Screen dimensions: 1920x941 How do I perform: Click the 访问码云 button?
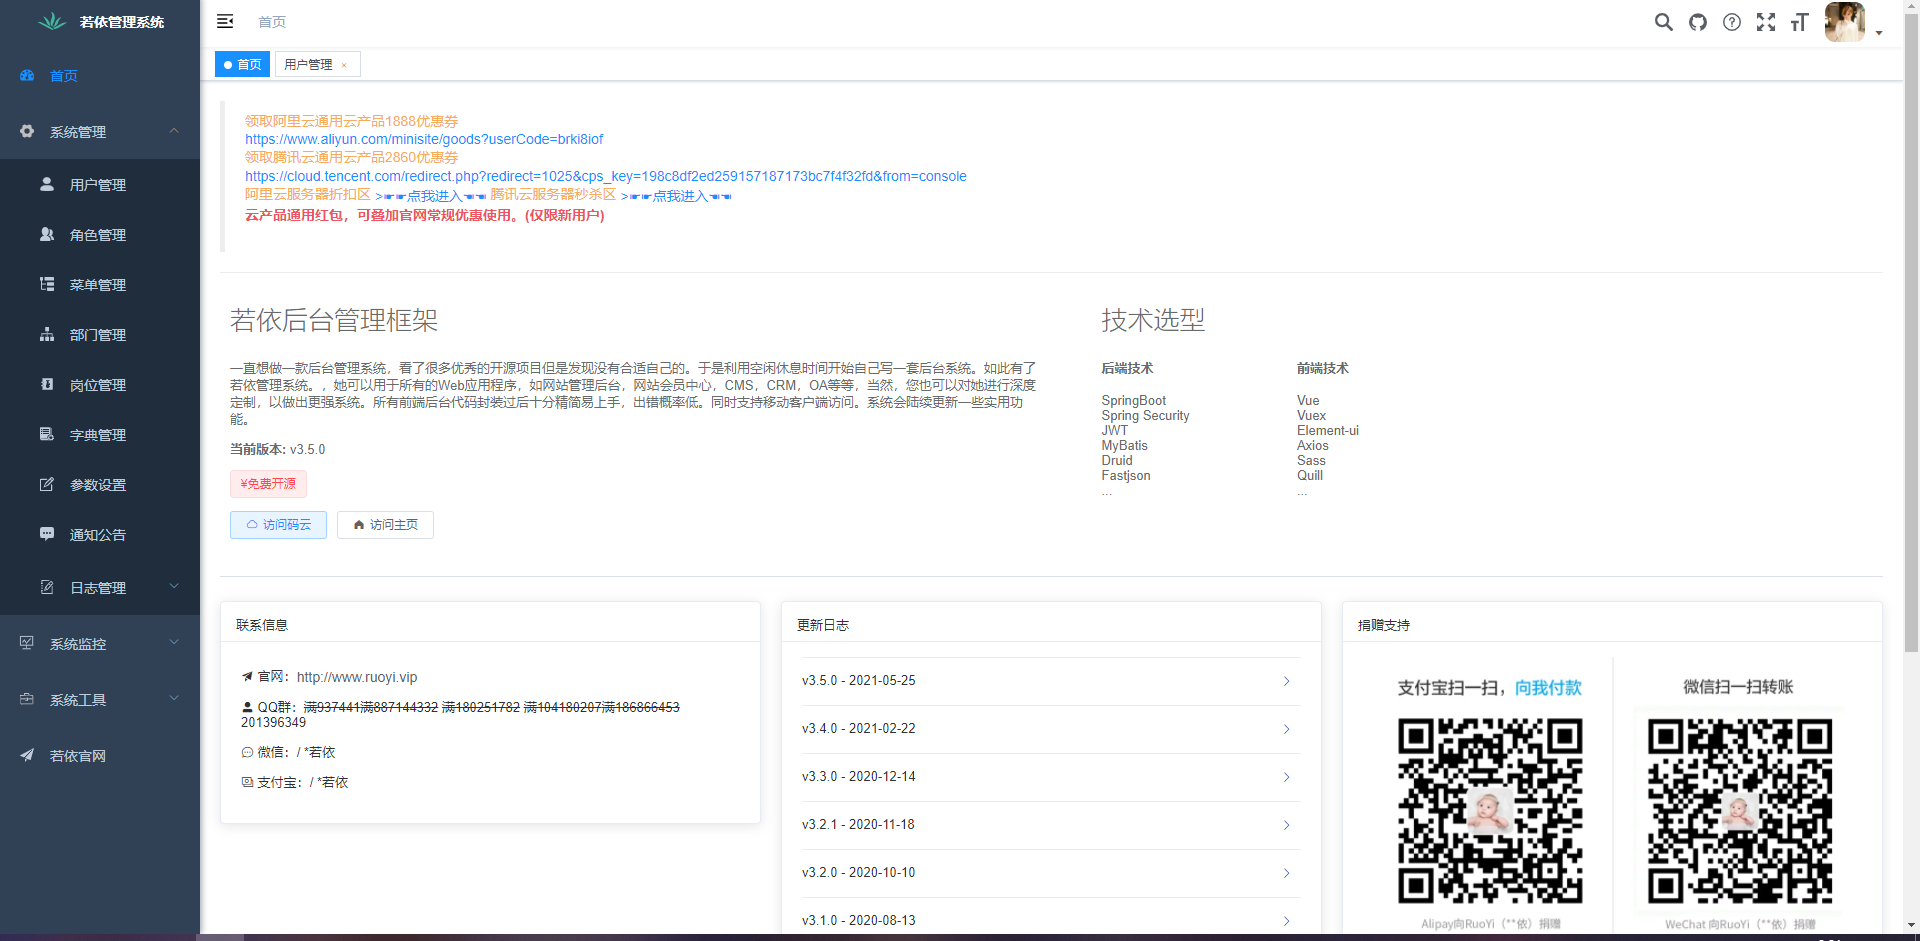click(278, 525)
